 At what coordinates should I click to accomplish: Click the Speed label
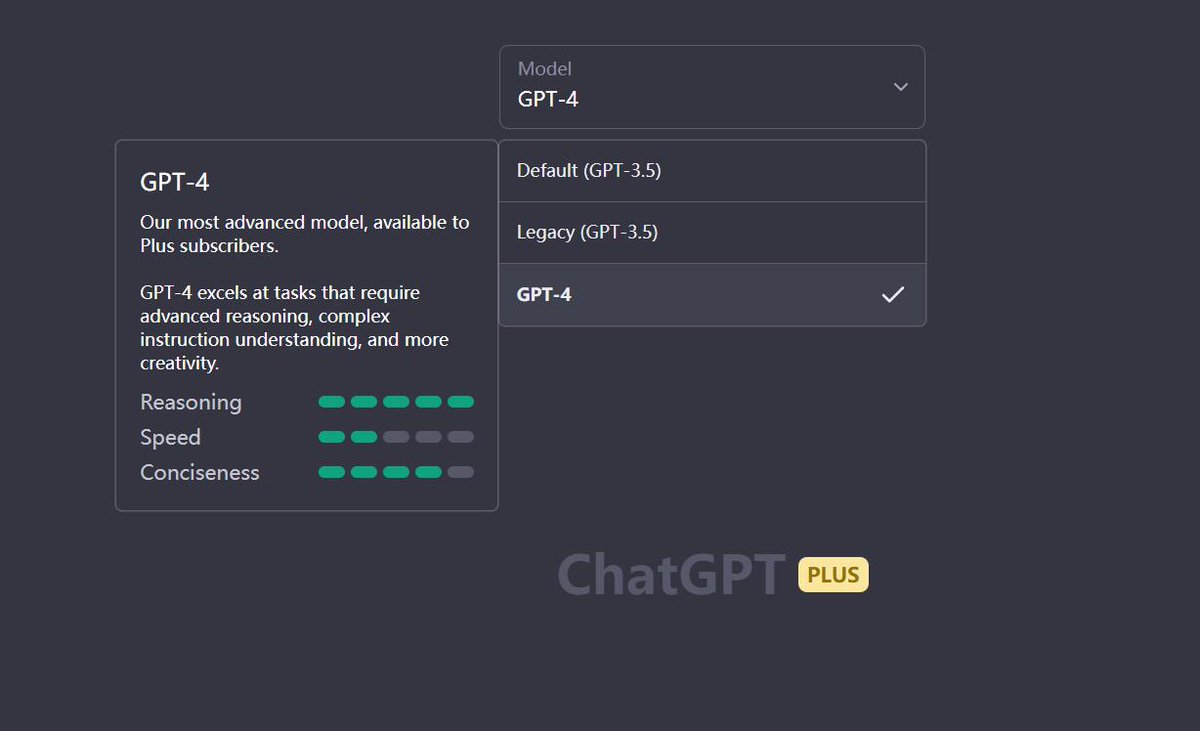coord(170,437)
